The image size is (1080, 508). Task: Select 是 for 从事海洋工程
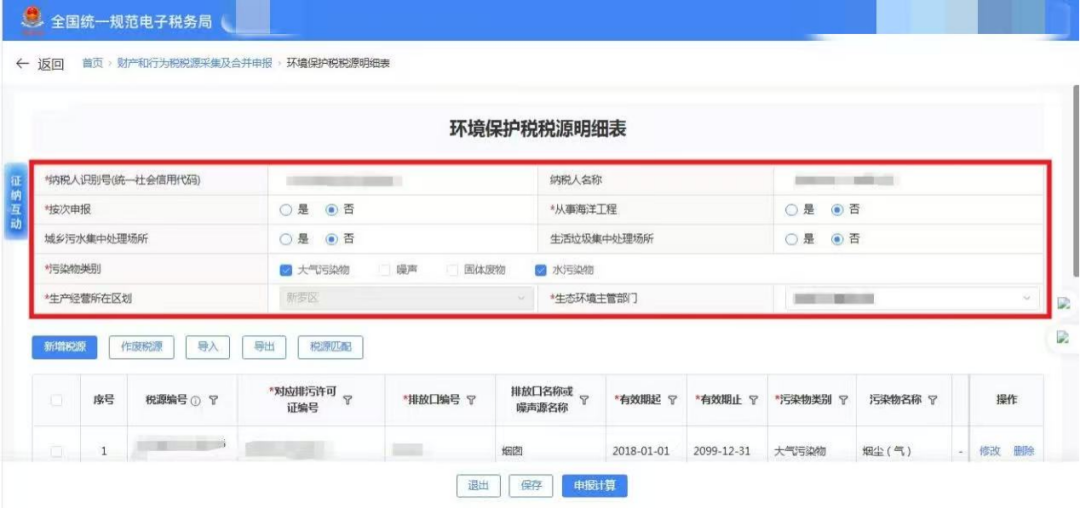(793, 210)
